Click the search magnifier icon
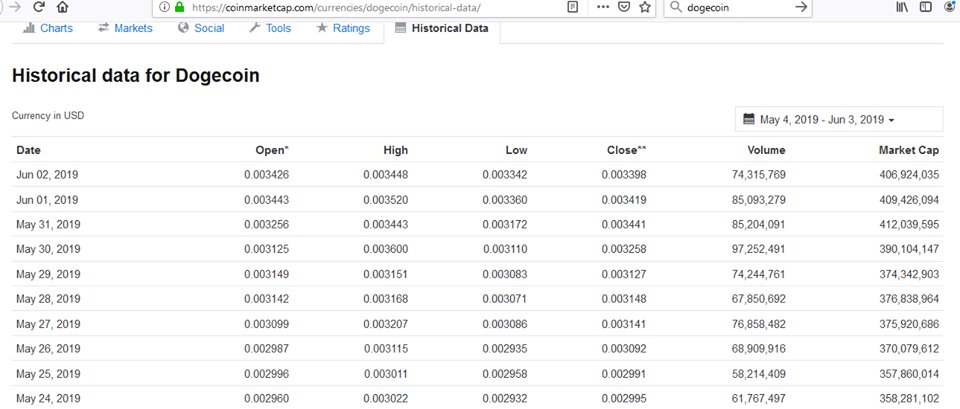Screen dimensions: 960x409 coord(677,7)
